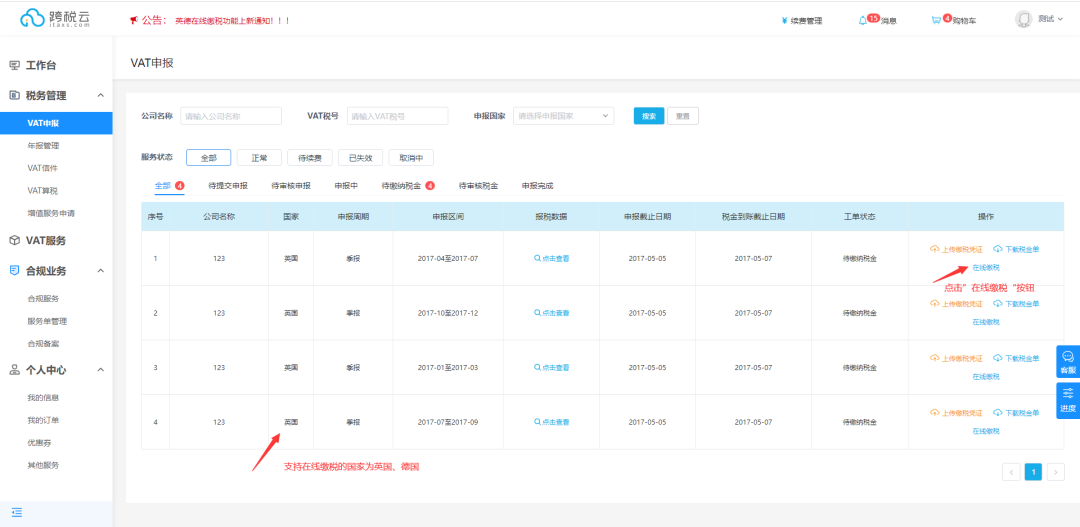Click upload cloud icon in 2017-10至2017-12 row
The height and width of the screenshot is (527, 1080).
(x=935, y=303)
